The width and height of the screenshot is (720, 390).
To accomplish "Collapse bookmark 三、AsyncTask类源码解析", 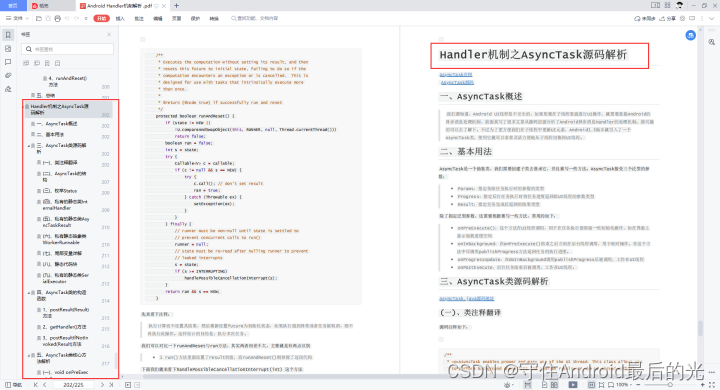I will tap(28, 146).
